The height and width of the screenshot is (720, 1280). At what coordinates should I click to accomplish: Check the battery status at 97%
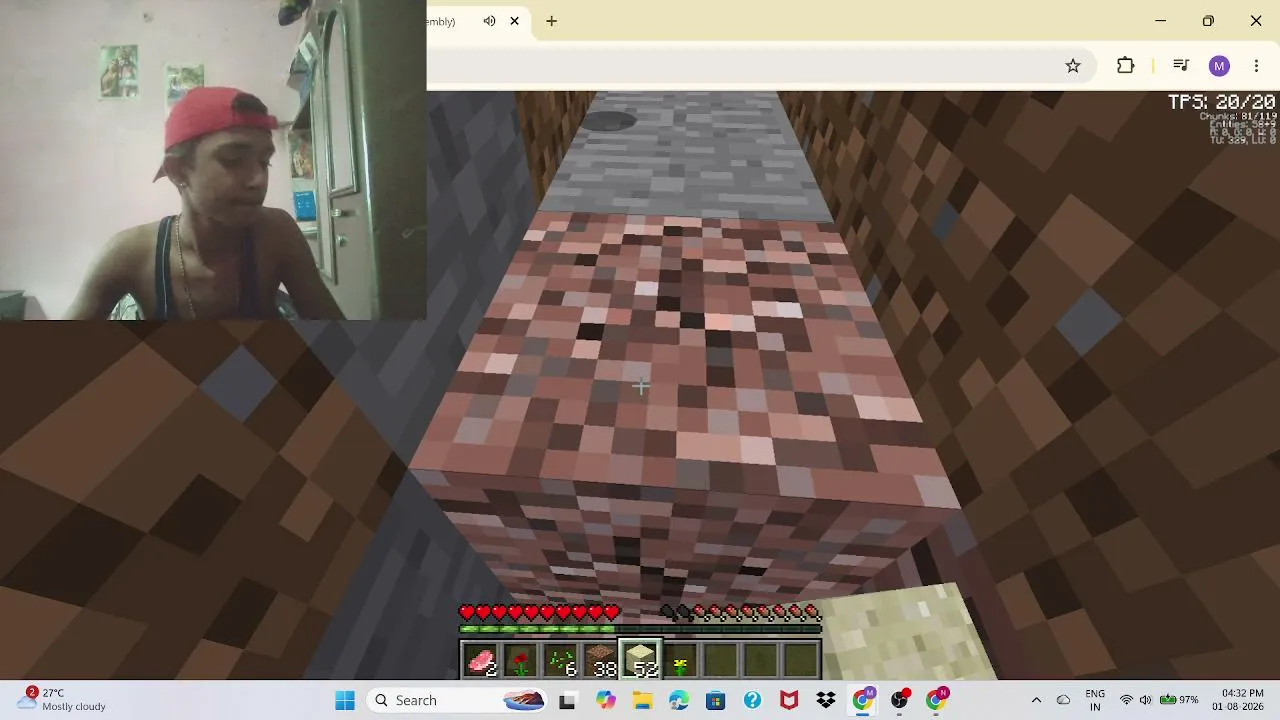(x=1179, y=700)
